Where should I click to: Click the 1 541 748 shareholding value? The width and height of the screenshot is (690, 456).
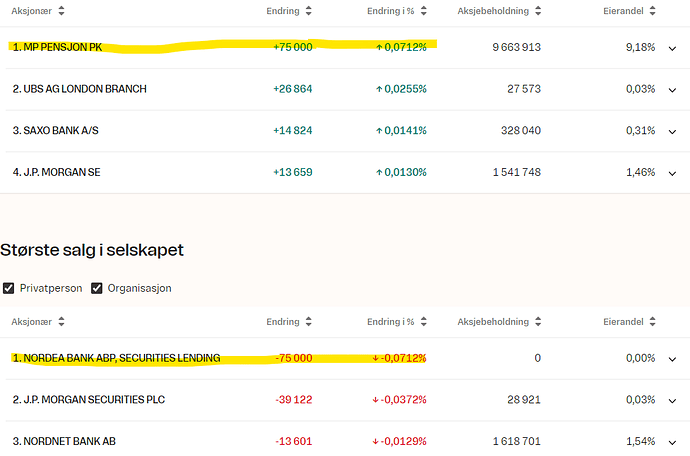(x=517, y=172)
